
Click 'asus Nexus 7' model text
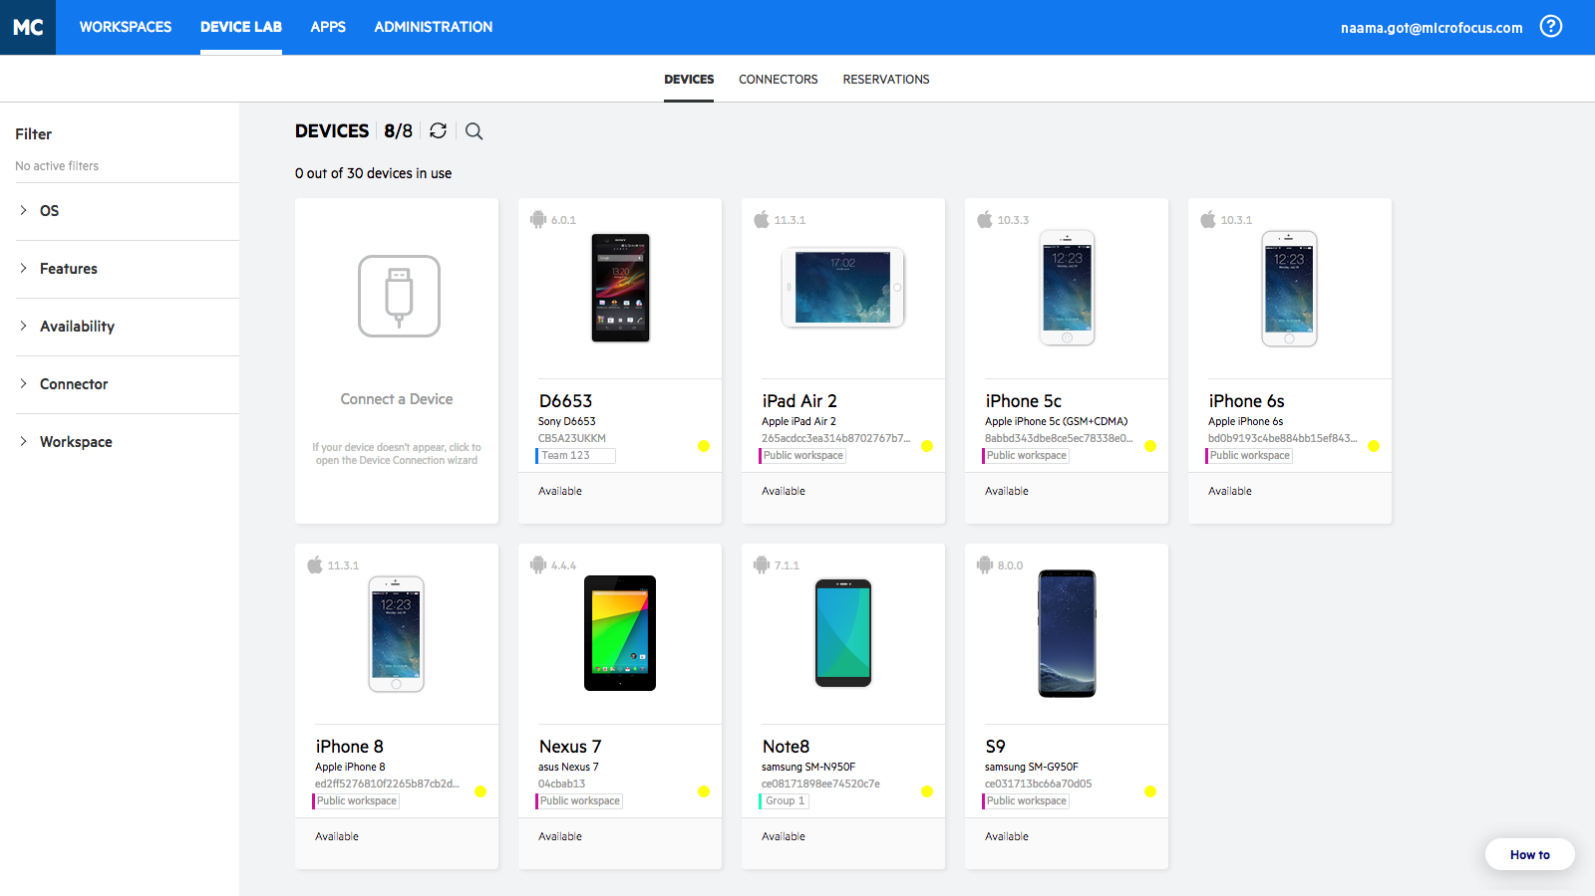(568, 767)
